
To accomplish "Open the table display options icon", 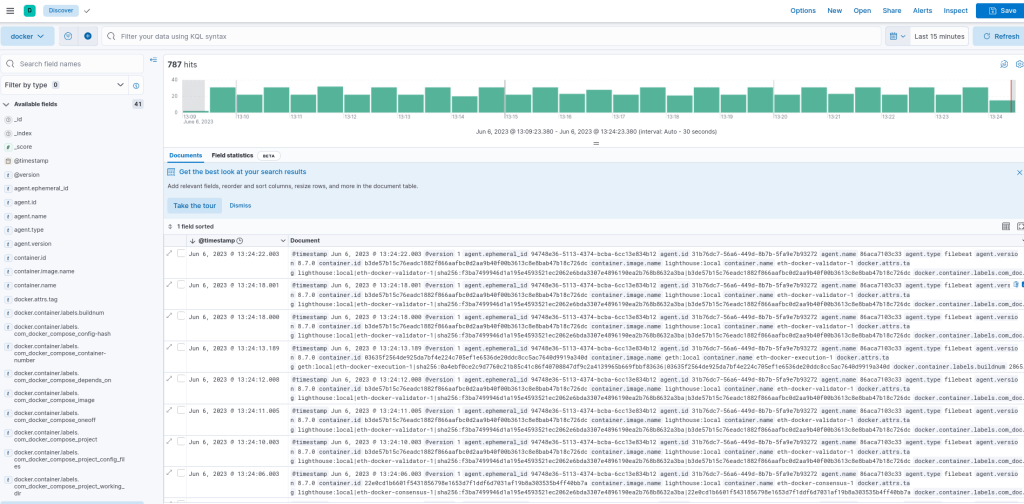I will click(x=1005, y=226).
